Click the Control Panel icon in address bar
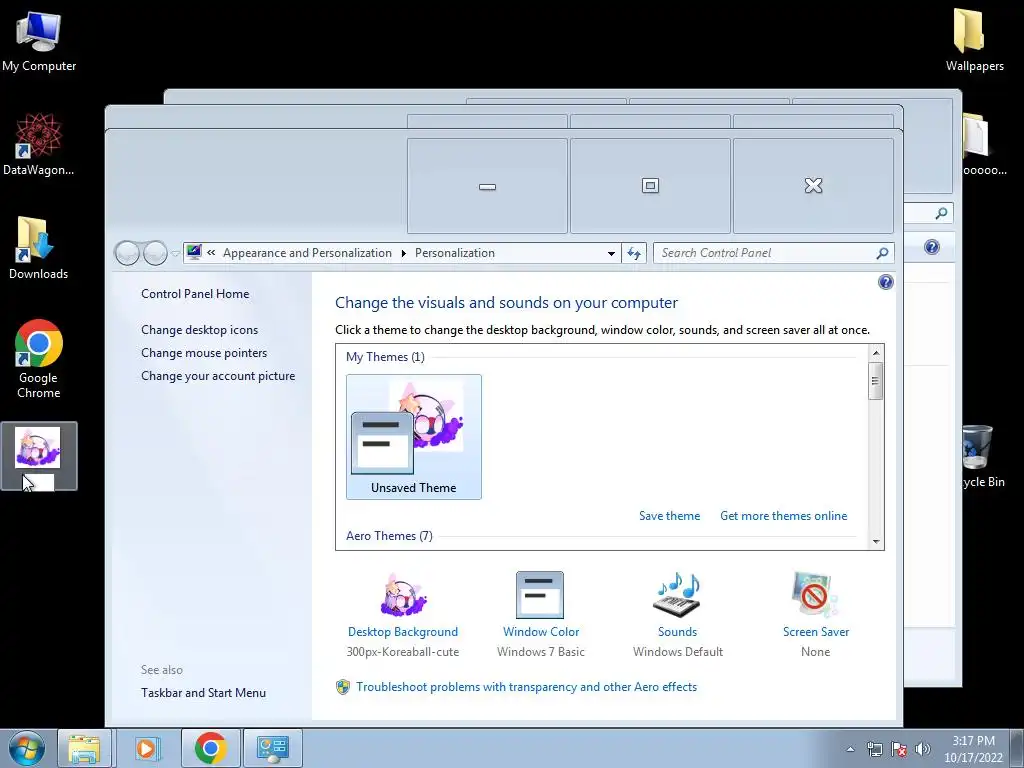 [194, 252]
